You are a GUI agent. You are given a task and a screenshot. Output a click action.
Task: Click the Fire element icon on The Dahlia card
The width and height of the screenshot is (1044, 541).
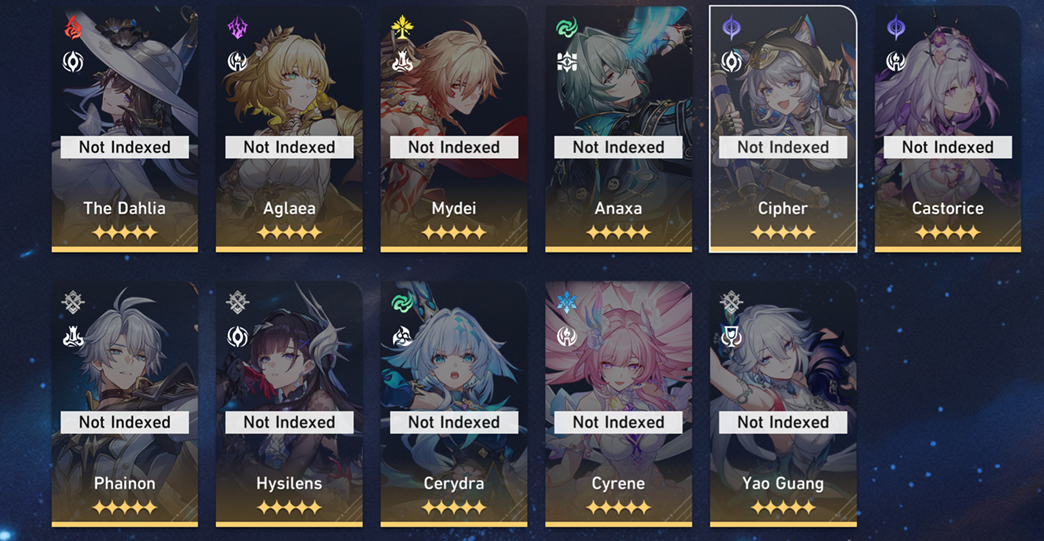tap(73, 28)
